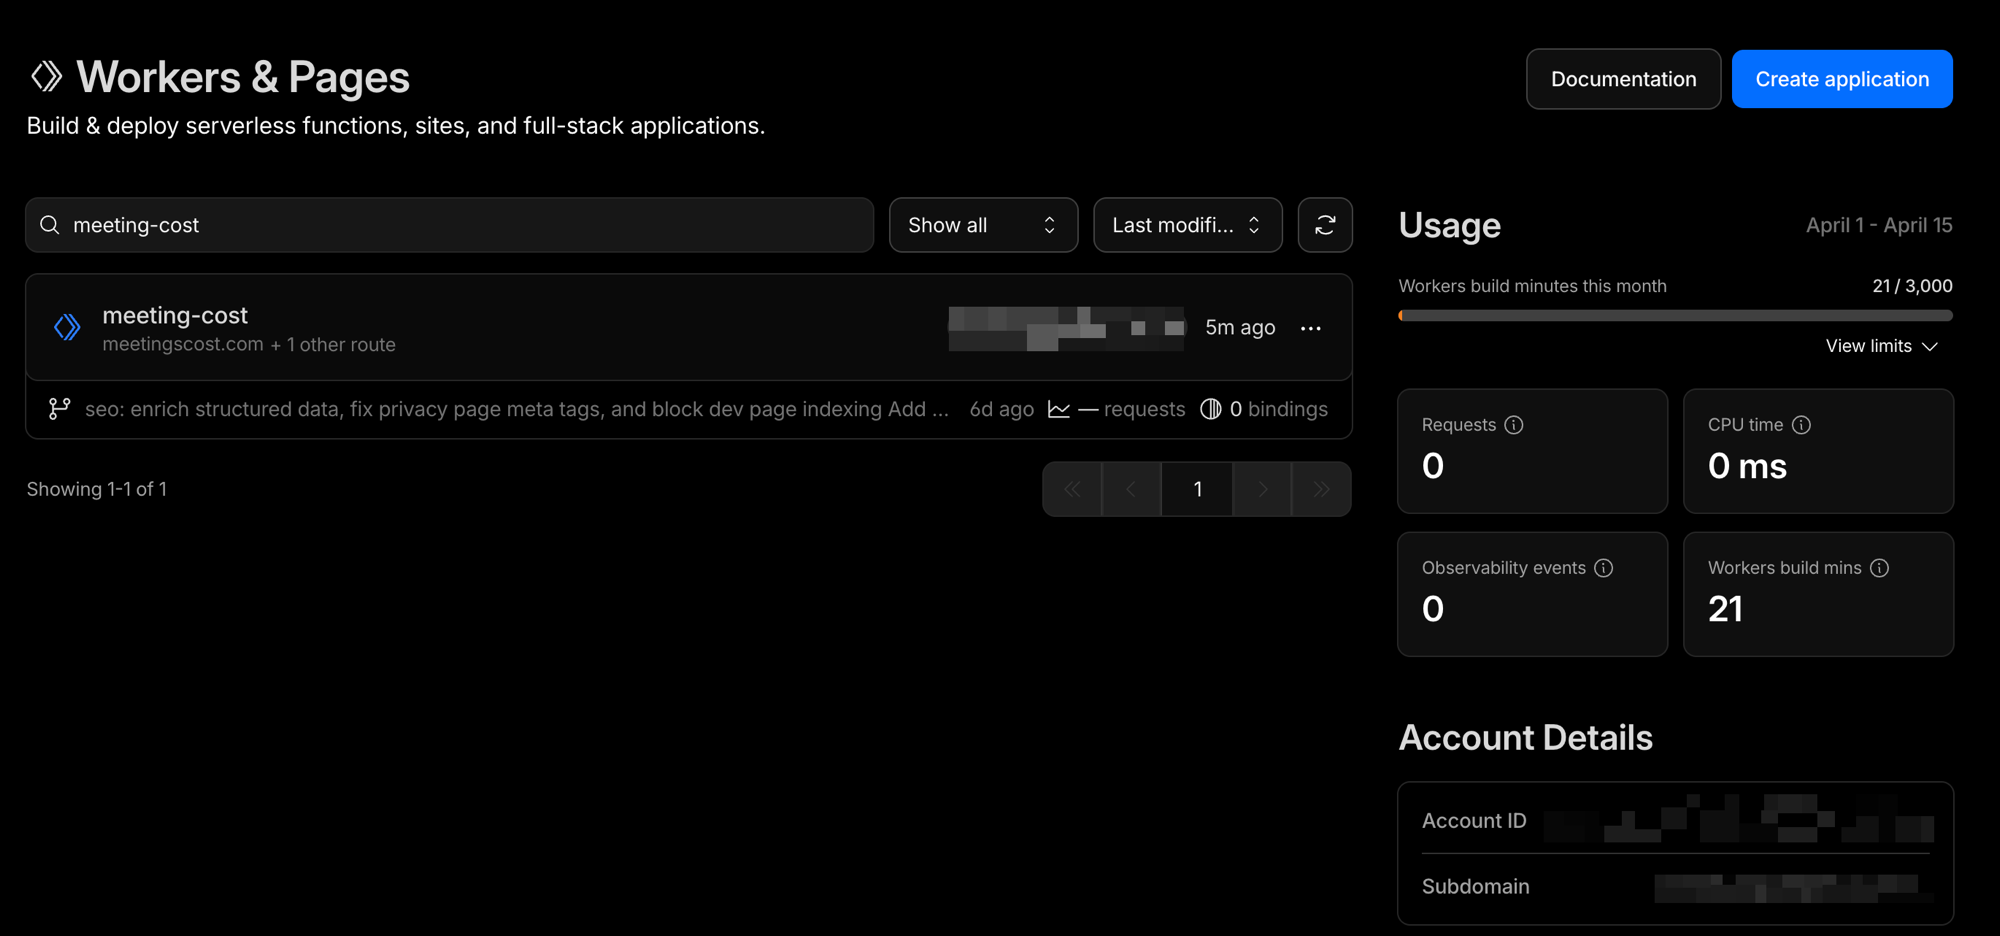This screenshot has width=2000, height=936.
Task: Click the requests chart icon on the deployment
Action: click(x=1059, y=408)
